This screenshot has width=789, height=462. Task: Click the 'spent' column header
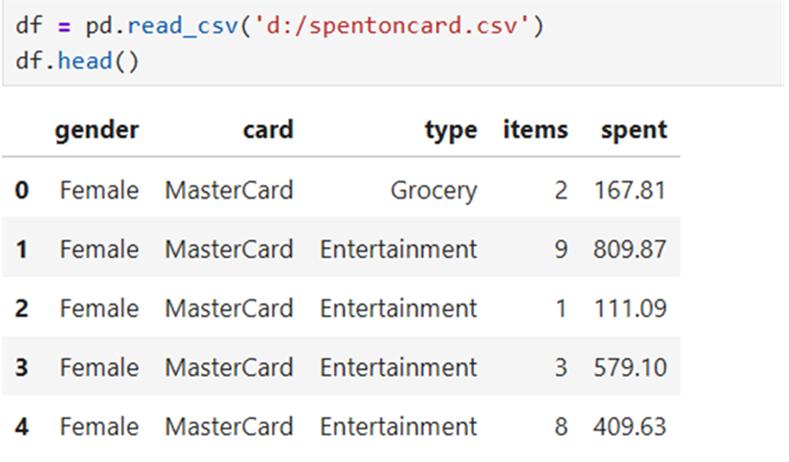[x=634, y=131]
